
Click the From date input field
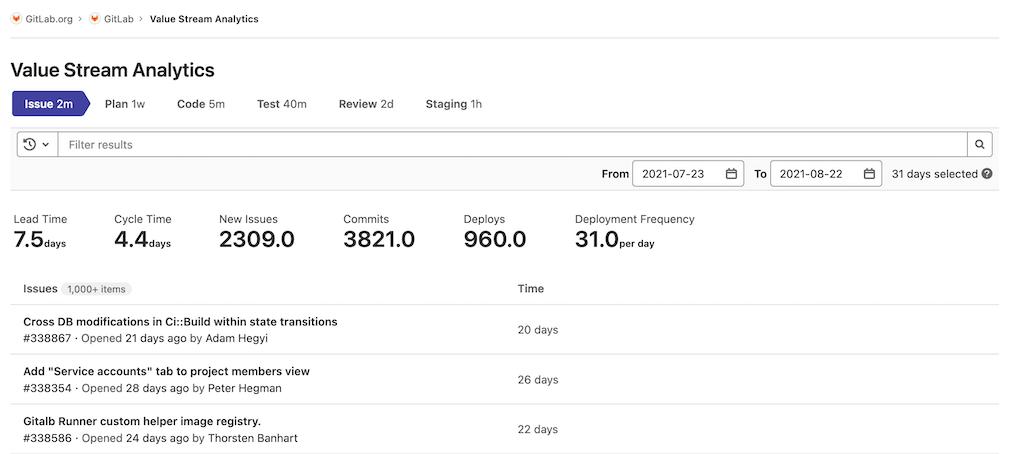pyautogui.click(x=677, y=174)
